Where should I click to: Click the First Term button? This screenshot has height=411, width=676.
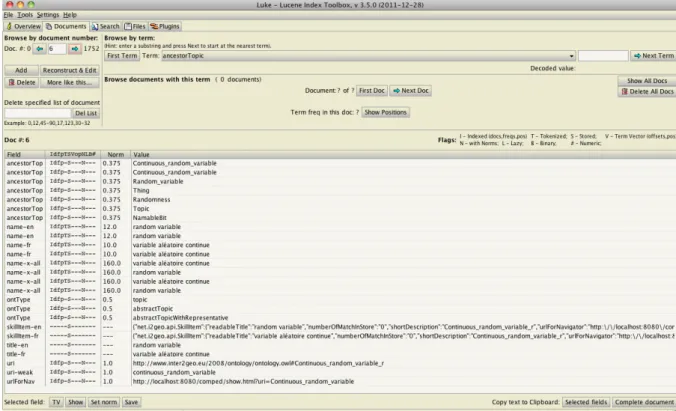pos(122,56)
